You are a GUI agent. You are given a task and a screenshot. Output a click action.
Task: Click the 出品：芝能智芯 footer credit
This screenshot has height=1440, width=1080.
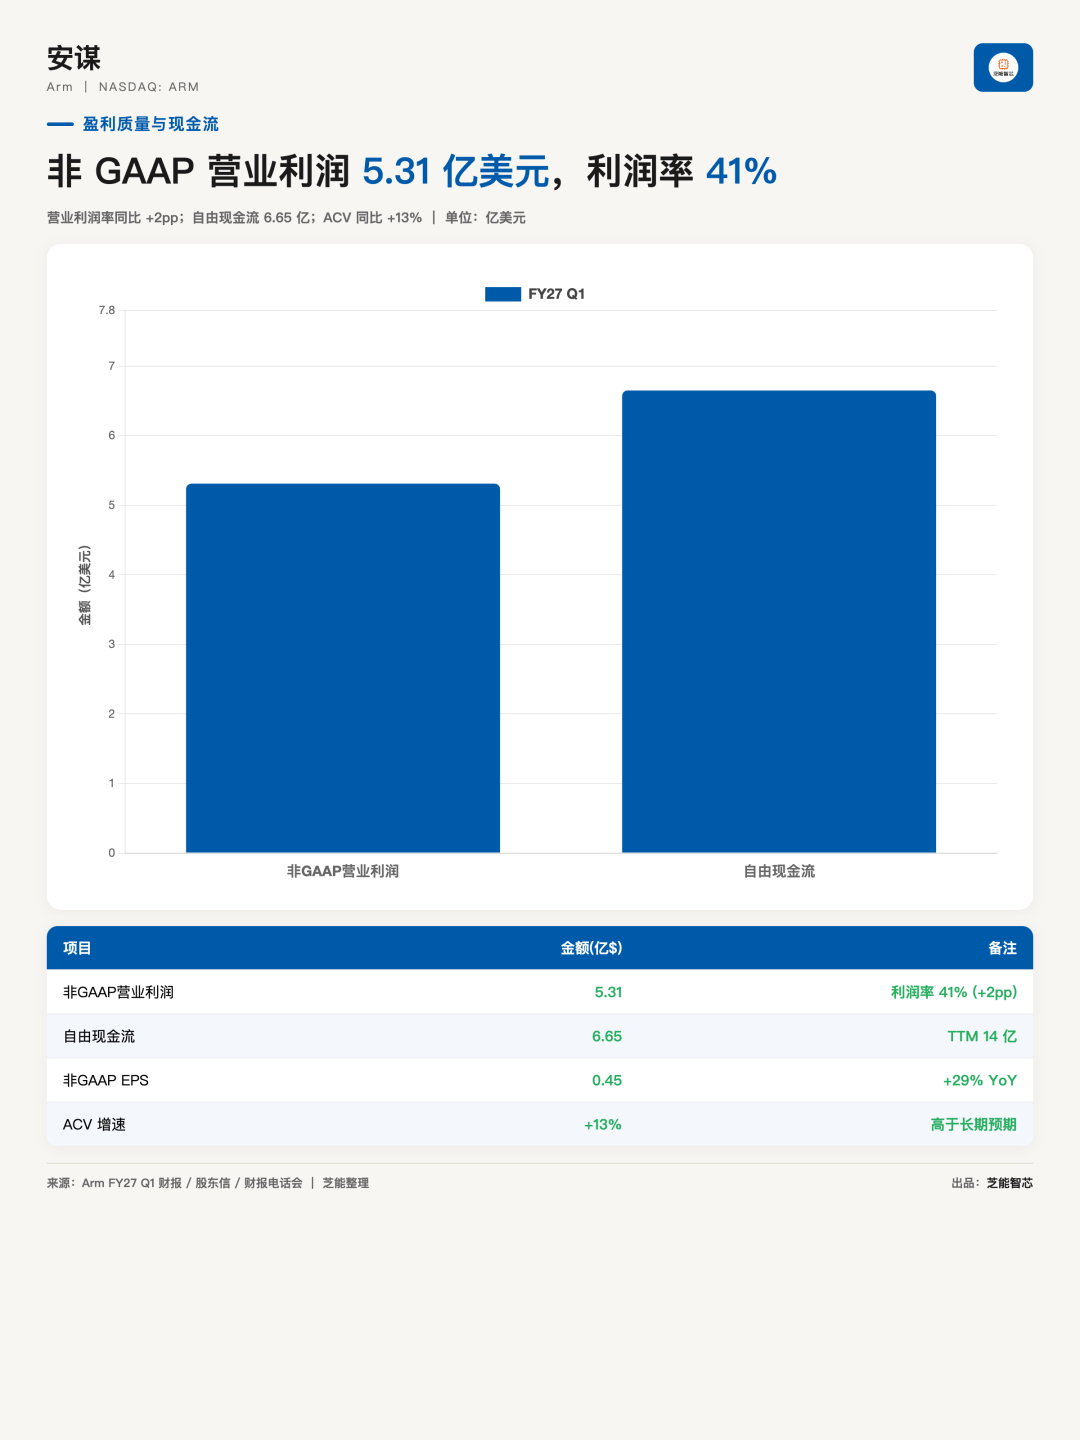tap(992, 1183)
